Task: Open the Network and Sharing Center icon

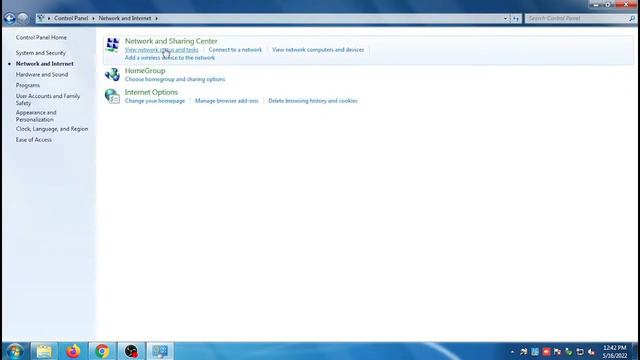Action: pyautogui.click(x=112, y=44)
